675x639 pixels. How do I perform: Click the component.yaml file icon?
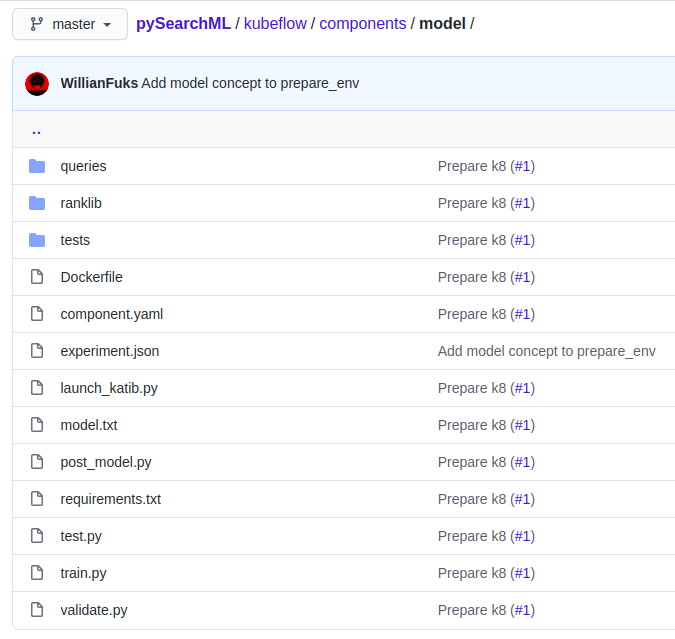(37, 314)
